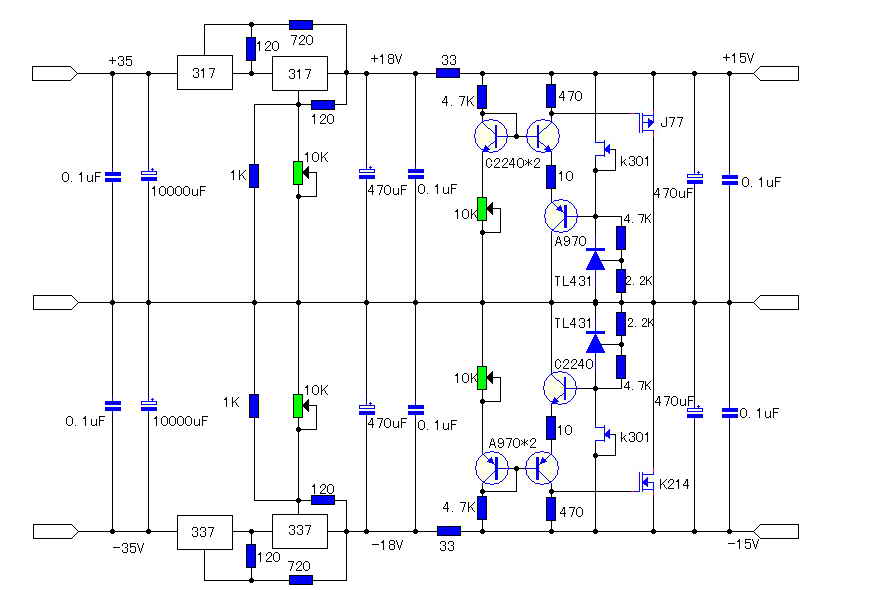Select the first 337 regulator block after -35V input

[205, 532]
